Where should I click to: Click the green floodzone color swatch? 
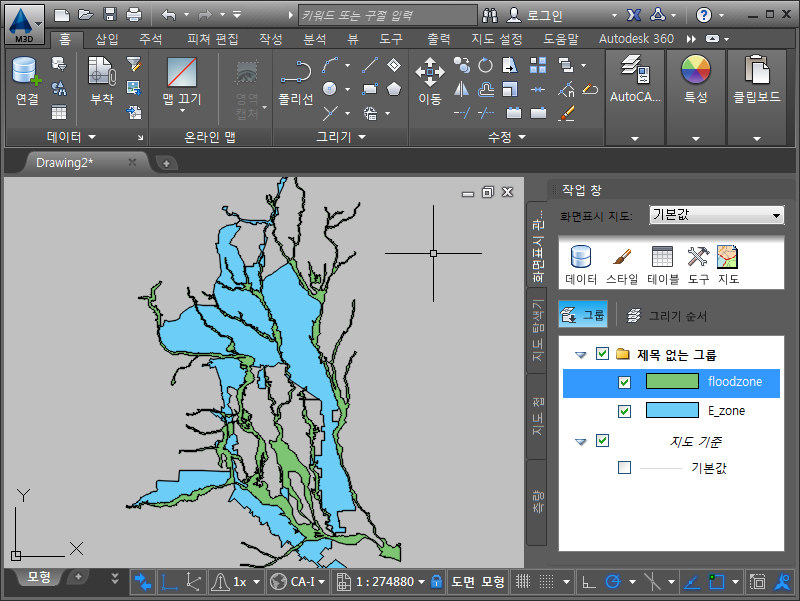pyautogui.click(x=671, y=382)
